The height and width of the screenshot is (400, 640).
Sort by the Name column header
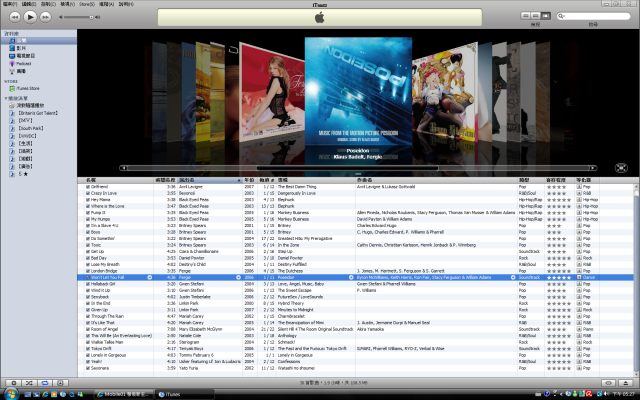118,180
